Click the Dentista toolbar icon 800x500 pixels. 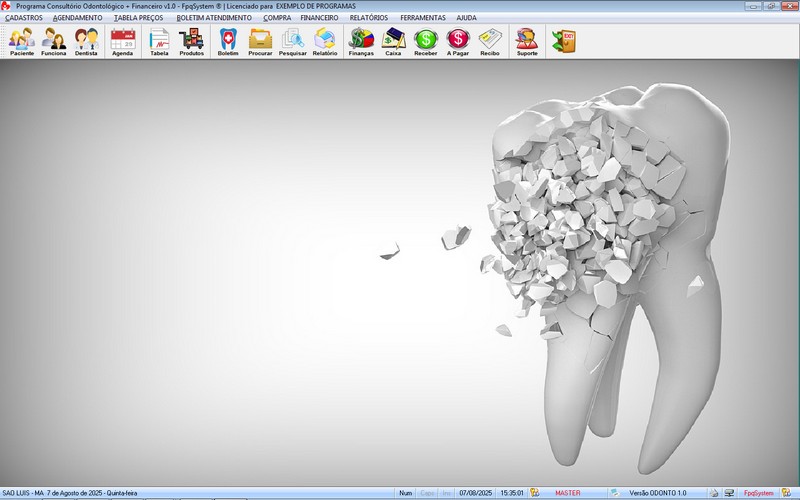point(86,40)
